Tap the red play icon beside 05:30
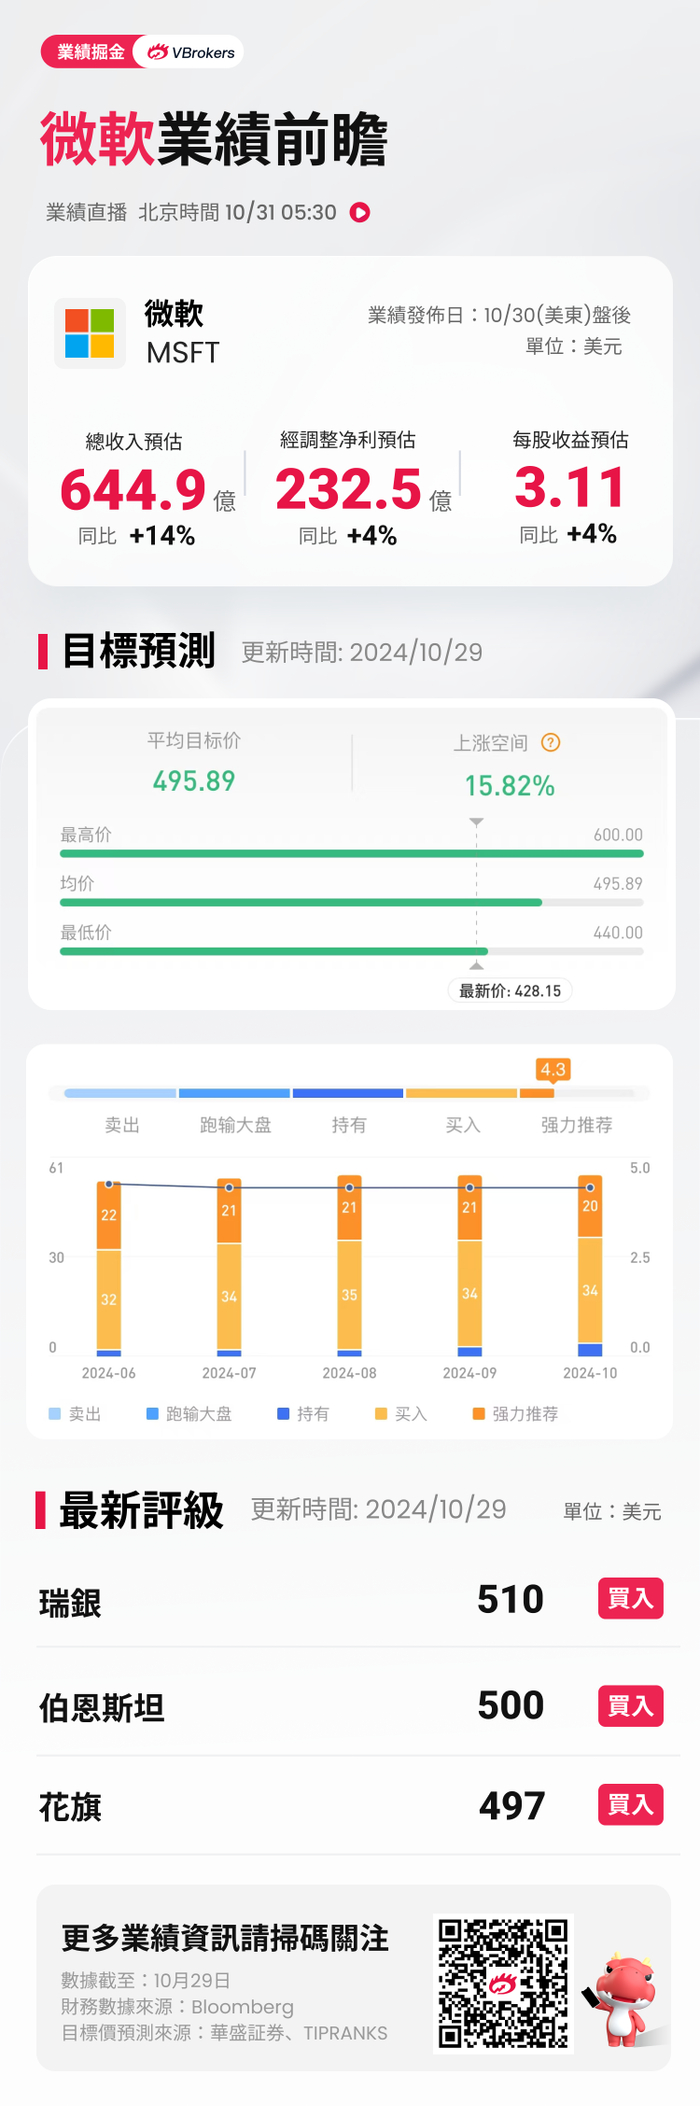 click(360, 212)
